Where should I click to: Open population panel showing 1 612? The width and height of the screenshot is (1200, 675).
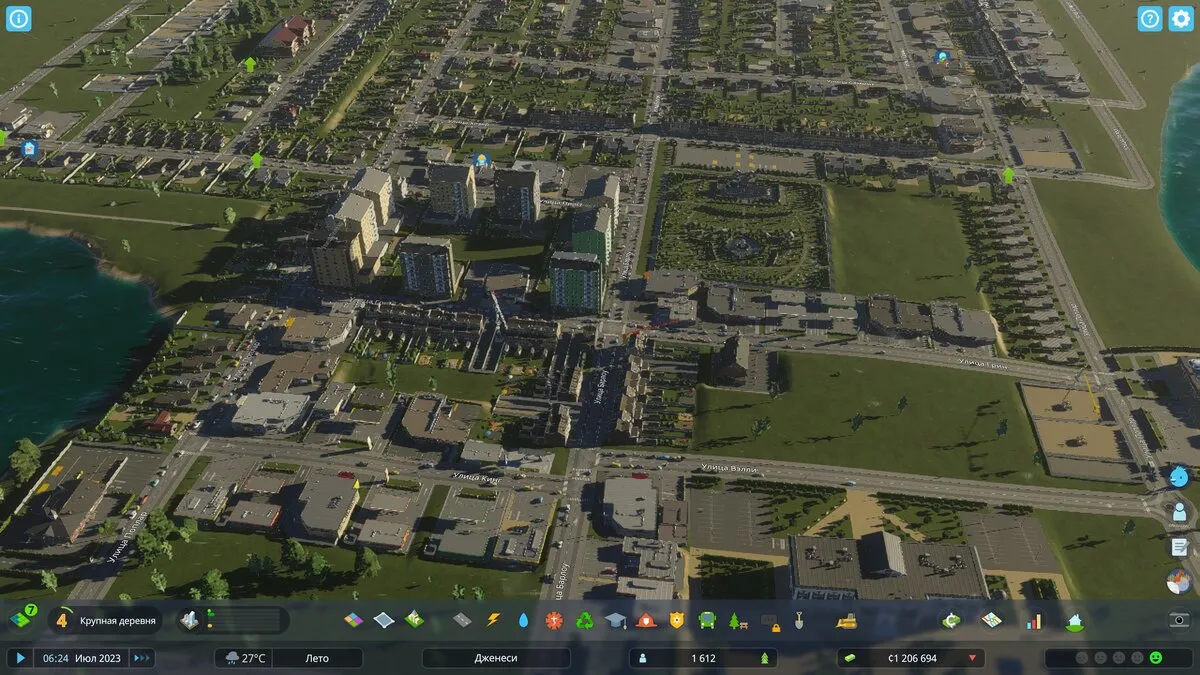coord(703,658)
